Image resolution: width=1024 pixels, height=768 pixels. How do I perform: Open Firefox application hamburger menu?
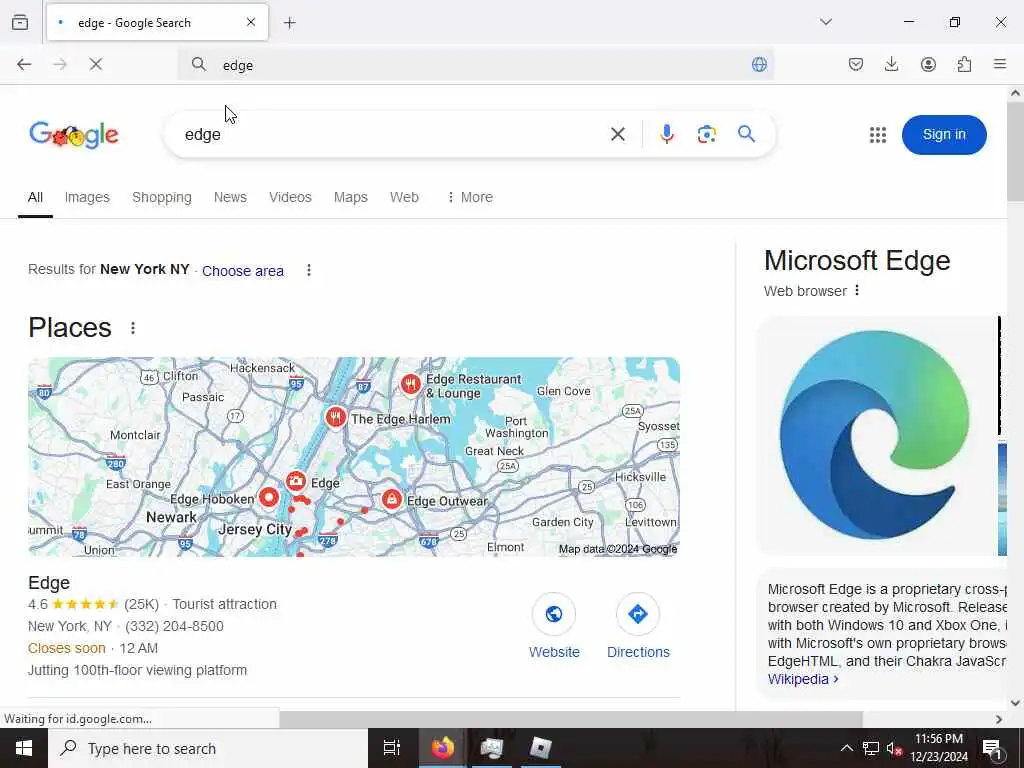1000,64
